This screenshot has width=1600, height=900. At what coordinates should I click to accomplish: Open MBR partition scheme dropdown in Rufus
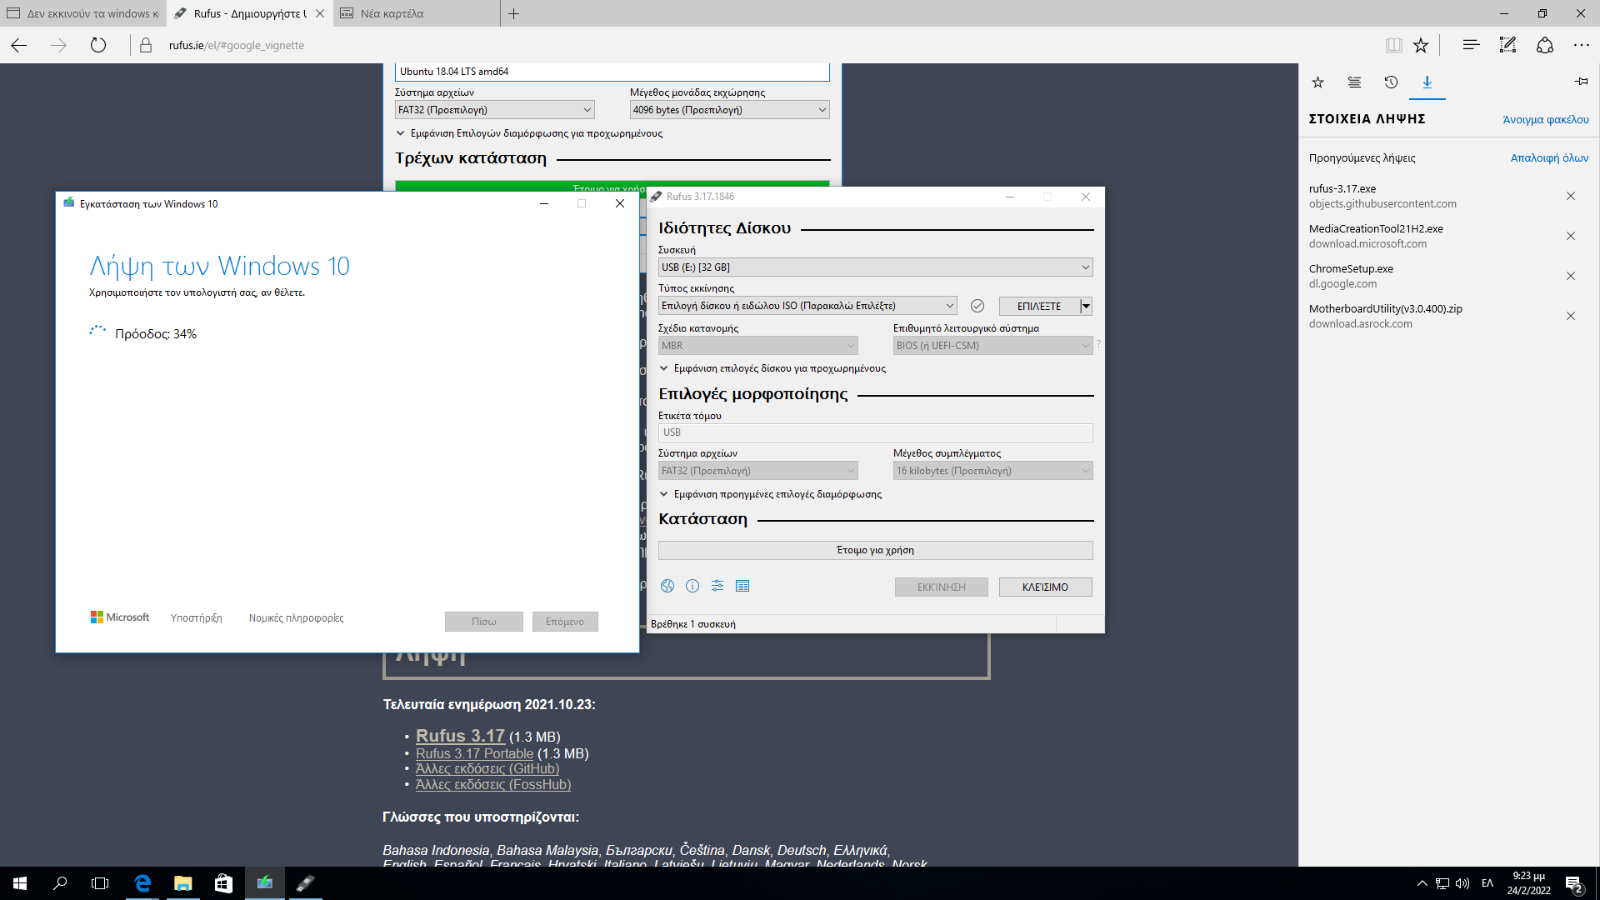pos(758,345)
